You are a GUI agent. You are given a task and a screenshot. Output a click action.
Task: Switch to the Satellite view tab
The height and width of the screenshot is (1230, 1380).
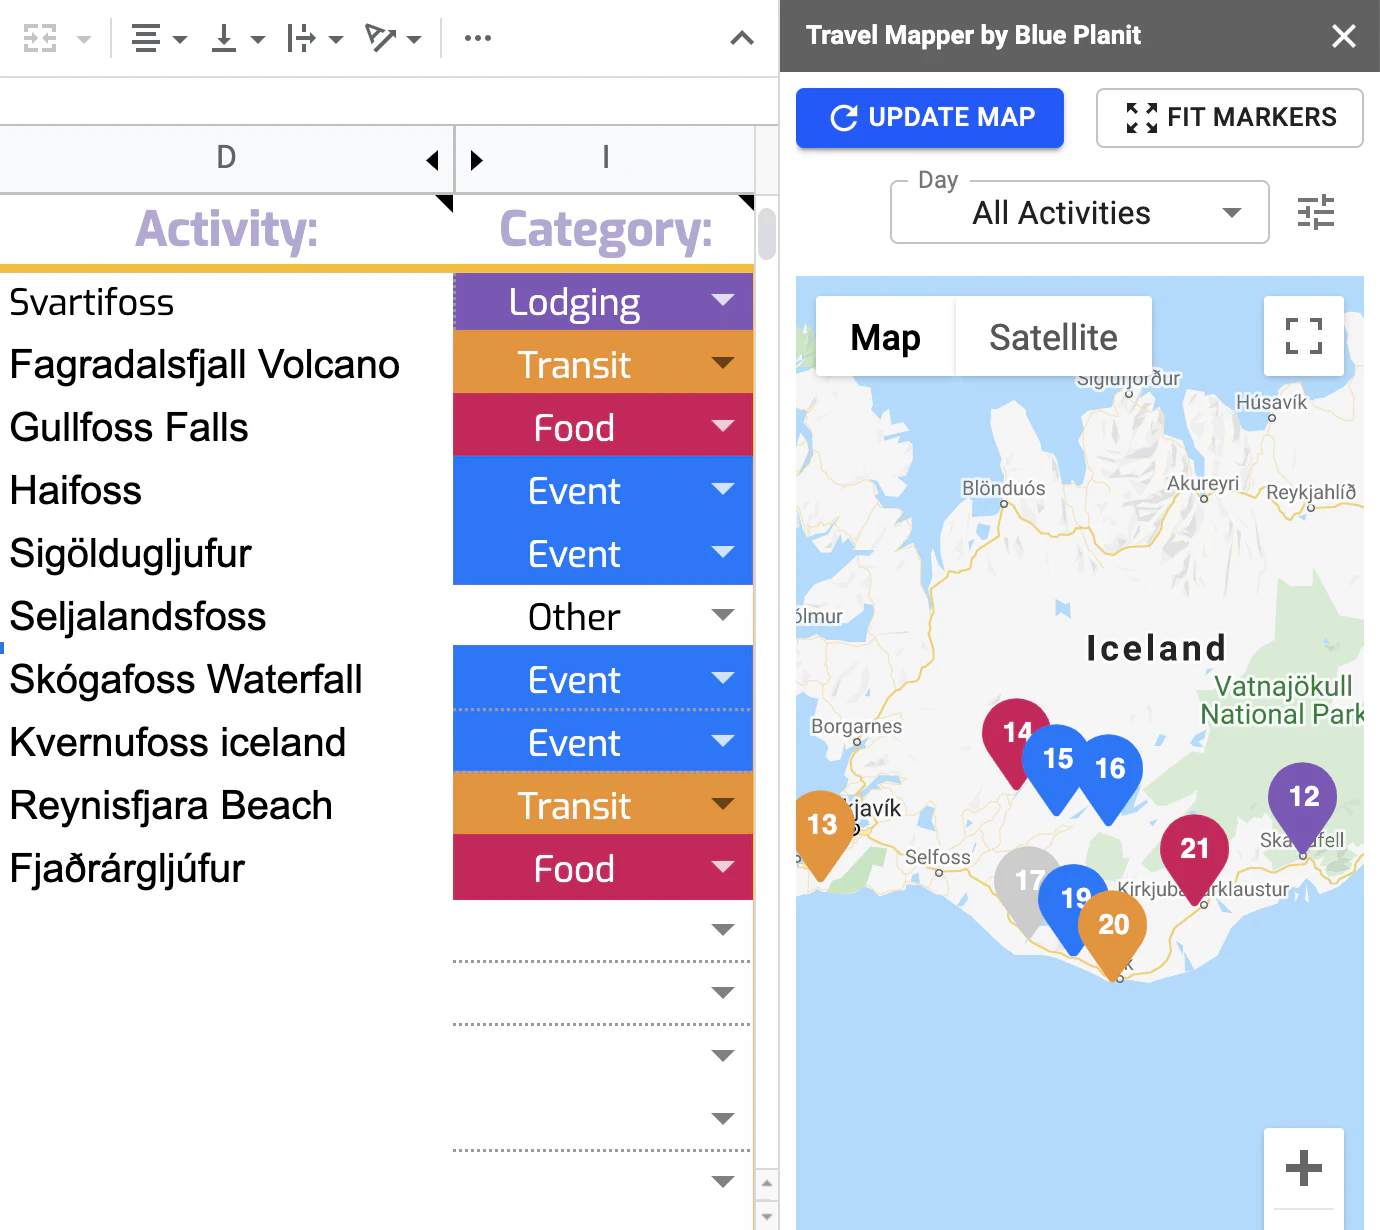coord(1053,337)
